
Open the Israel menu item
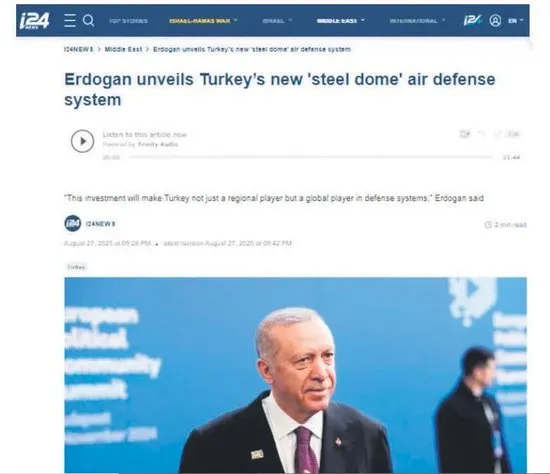tap(277, 21)
